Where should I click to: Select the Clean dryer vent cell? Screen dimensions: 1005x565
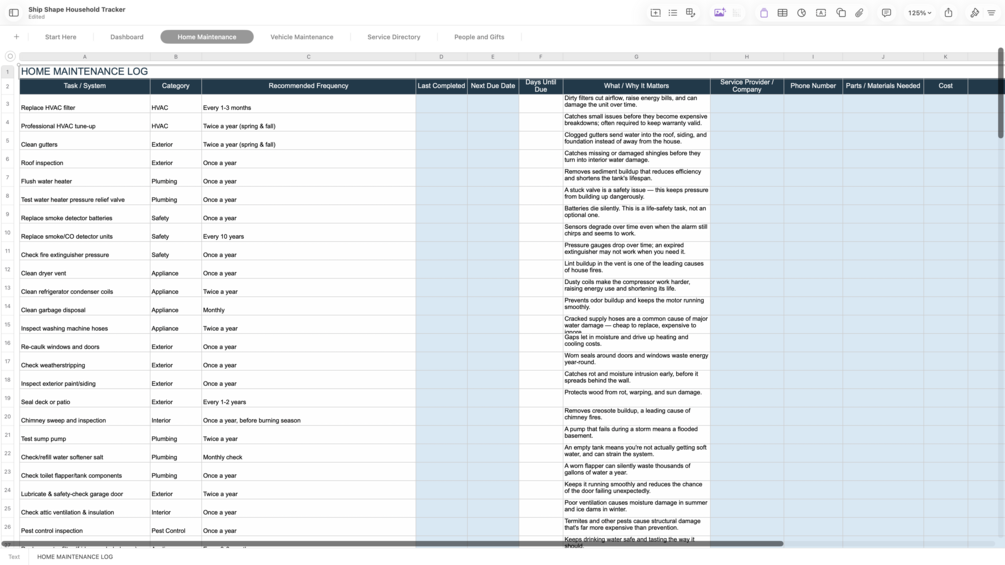(x=85, y=270)
